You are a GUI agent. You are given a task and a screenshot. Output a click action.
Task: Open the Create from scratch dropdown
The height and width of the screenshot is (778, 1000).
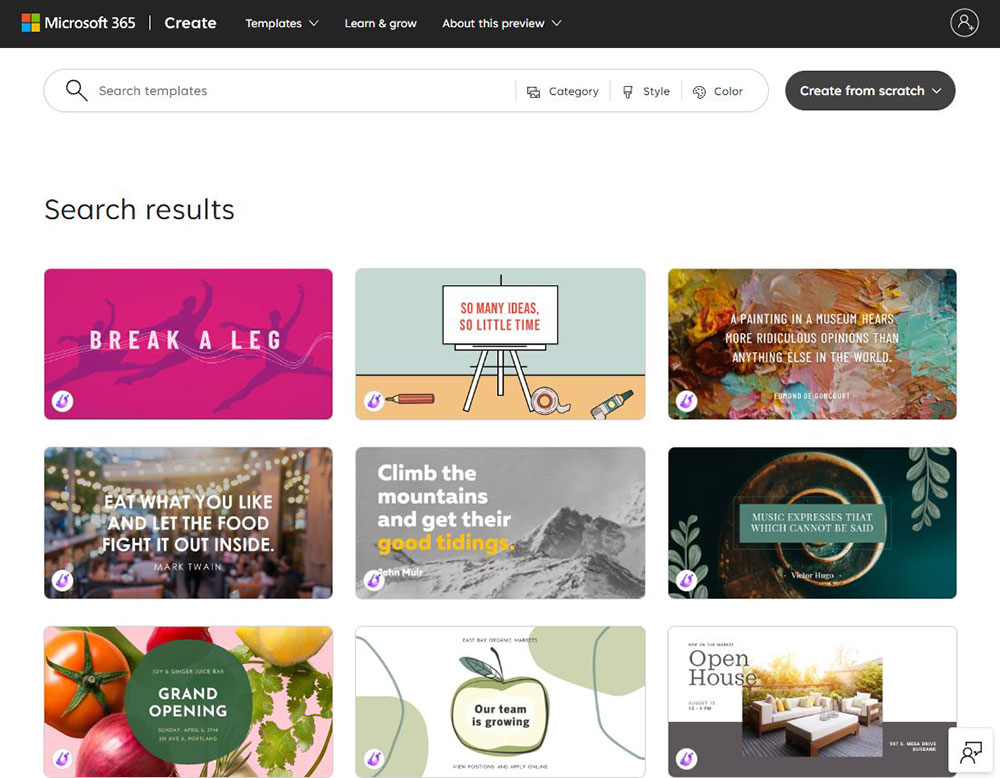[870, 91]
